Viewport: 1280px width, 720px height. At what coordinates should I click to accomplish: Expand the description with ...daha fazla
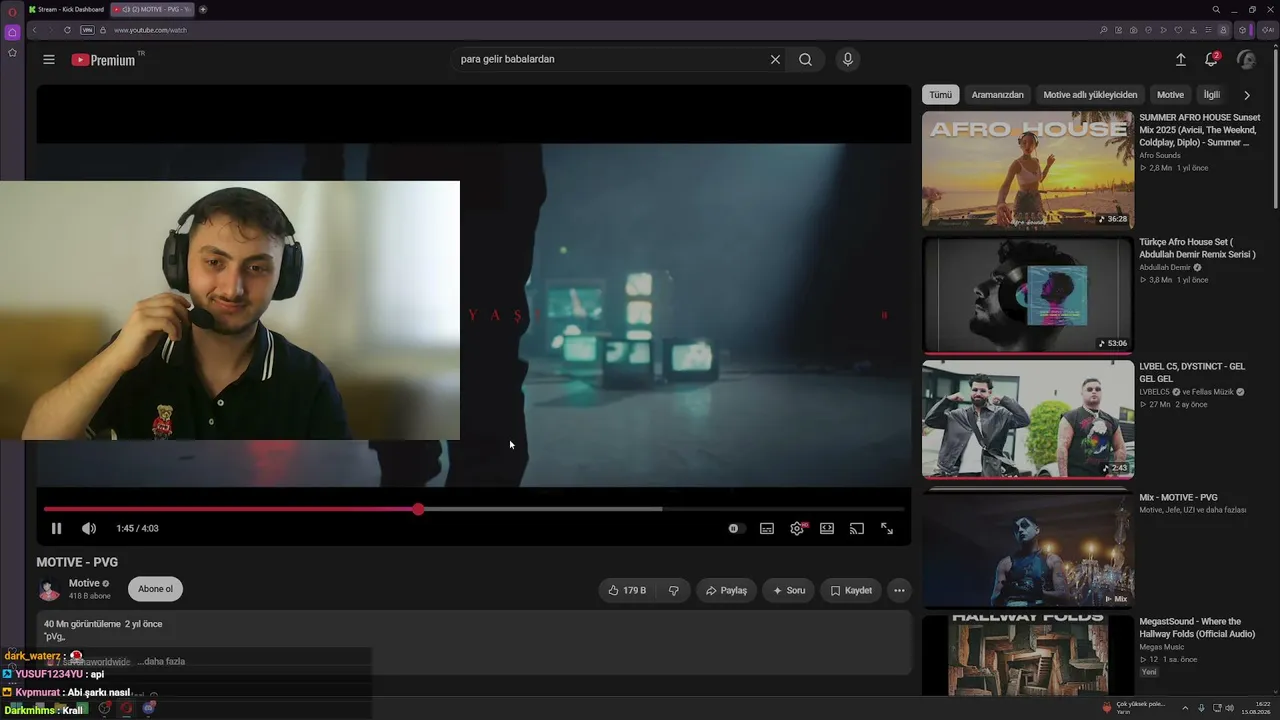tap(161, 661)
